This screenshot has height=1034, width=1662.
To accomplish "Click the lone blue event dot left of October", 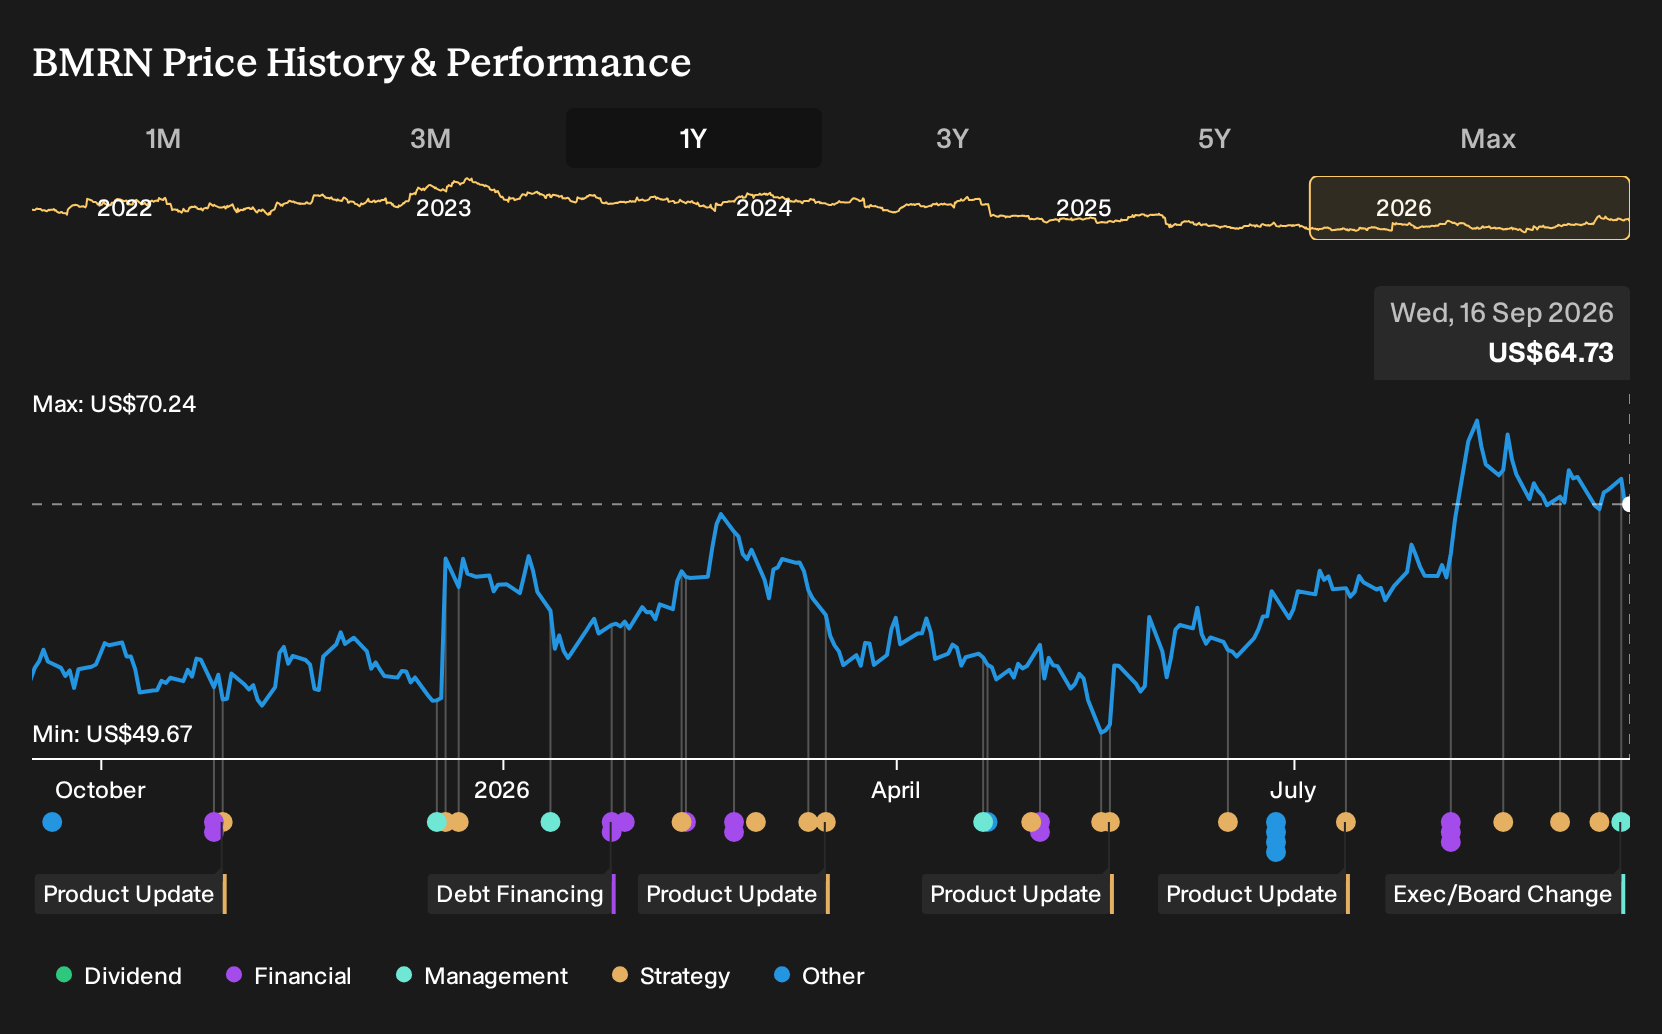I will [52, 822].
